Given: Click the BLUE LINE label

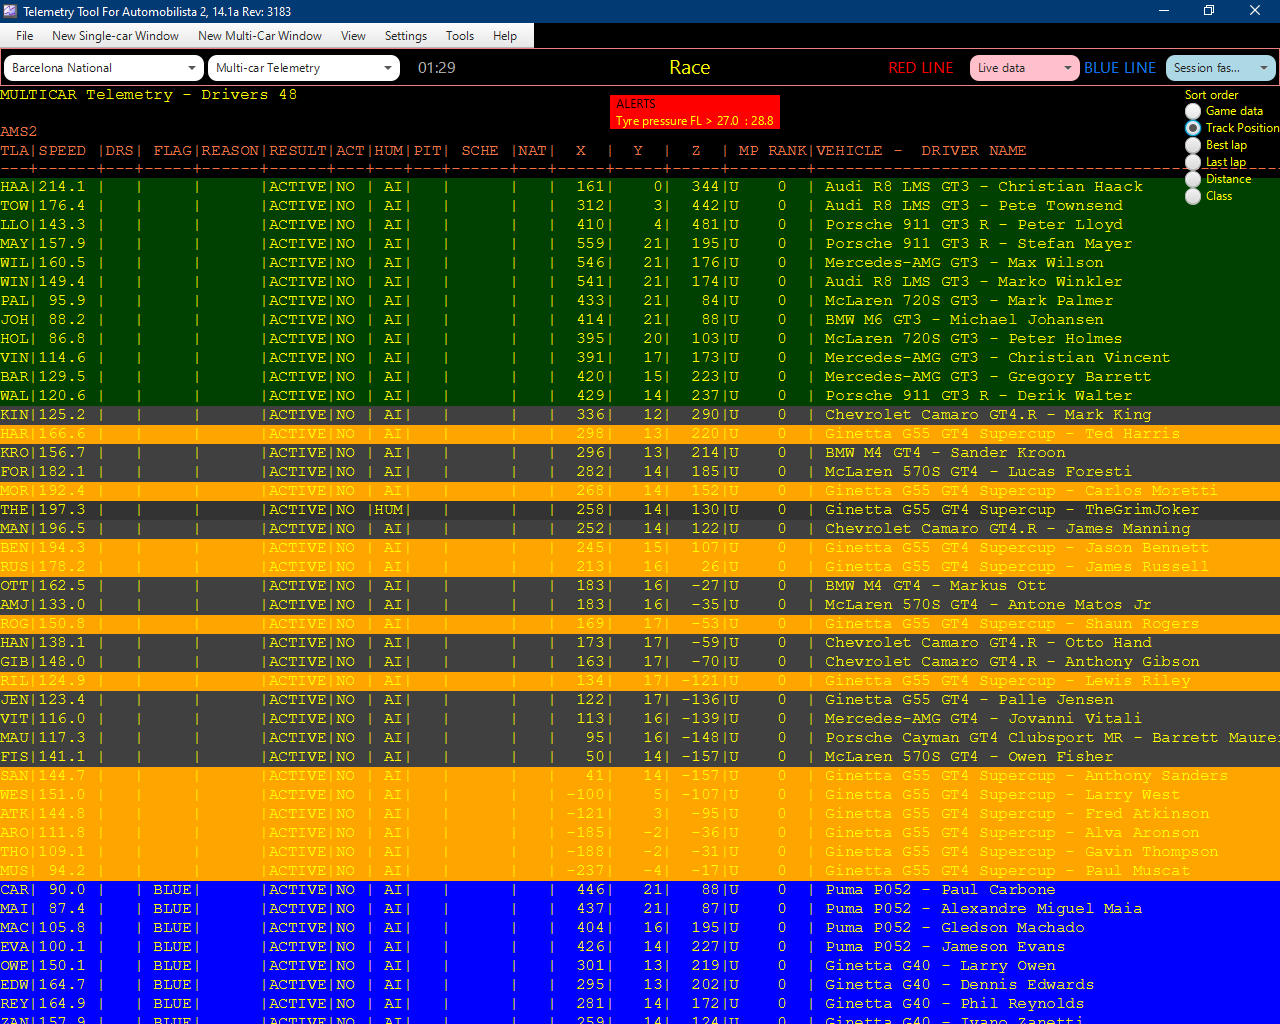Looking at the screenshot, I should (1120, 68).
